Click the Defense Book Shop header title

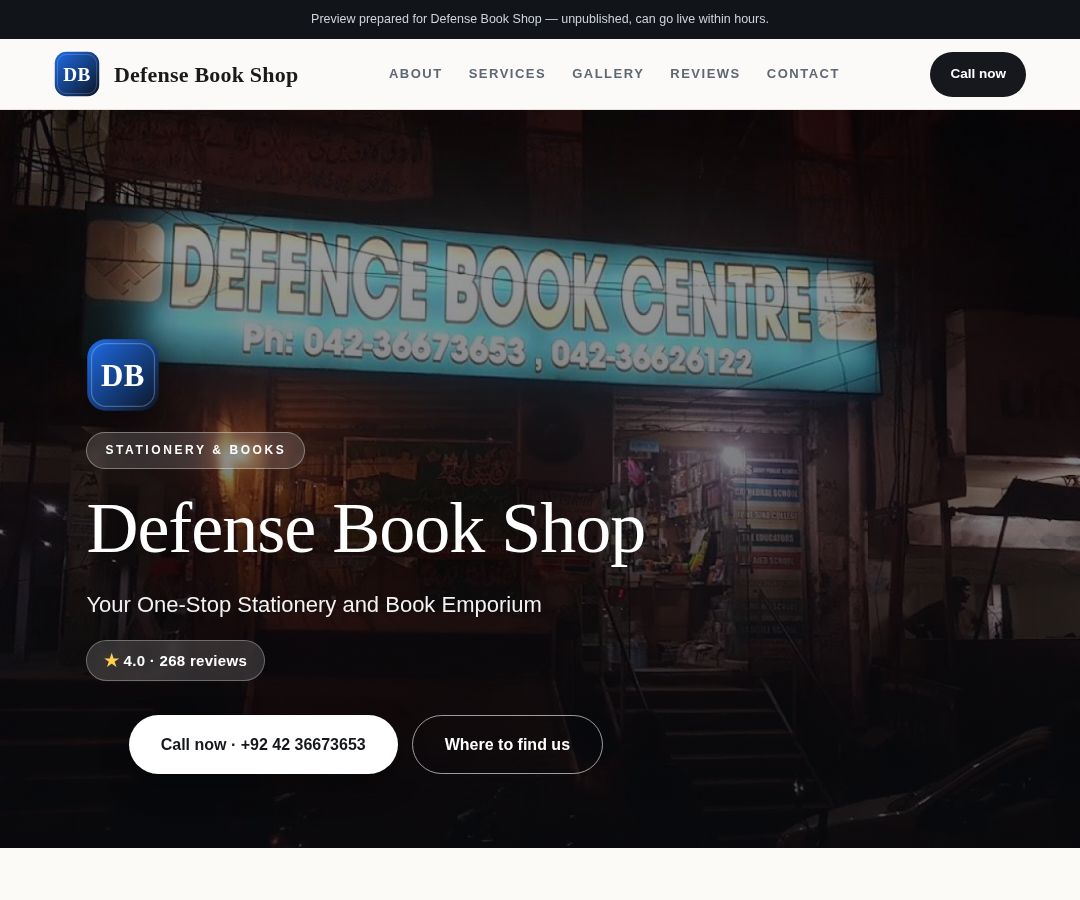click(x=206, y=74)
